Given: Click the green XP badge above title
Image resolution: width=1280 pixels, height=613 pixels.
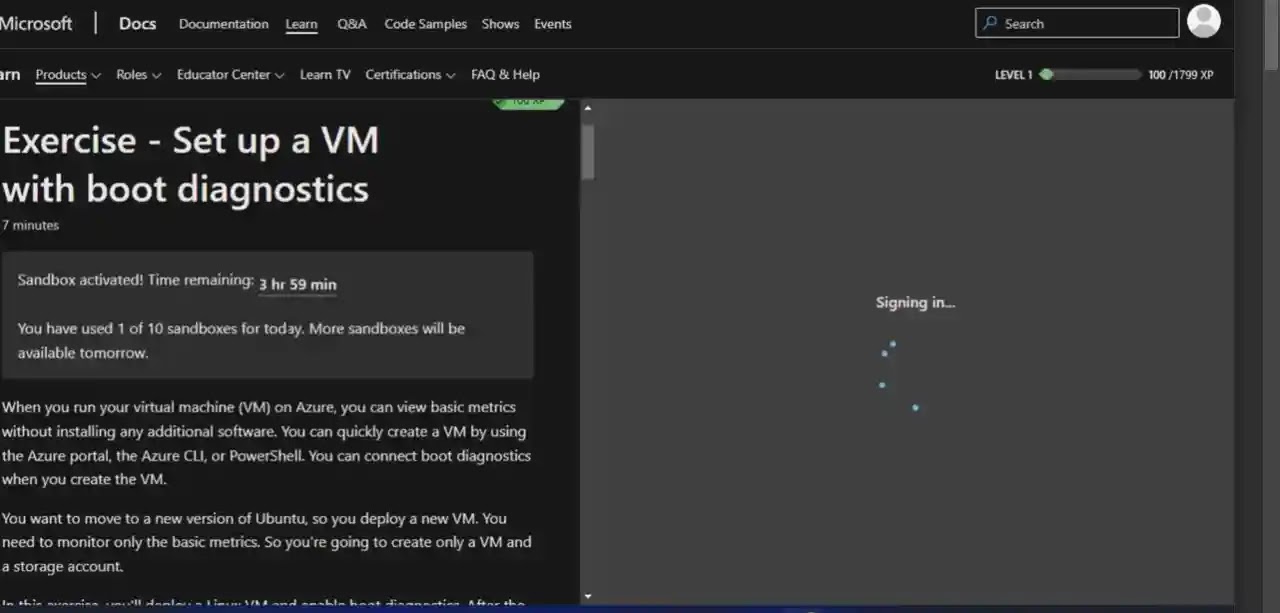Looking at the screenshot, I should point(529,103).
